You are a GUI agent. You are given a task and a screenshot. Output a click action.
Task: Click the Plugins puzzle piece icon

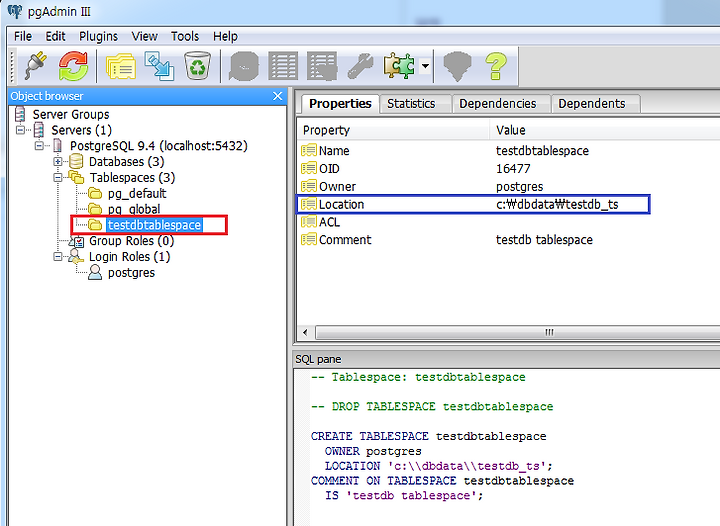(399, 67)
